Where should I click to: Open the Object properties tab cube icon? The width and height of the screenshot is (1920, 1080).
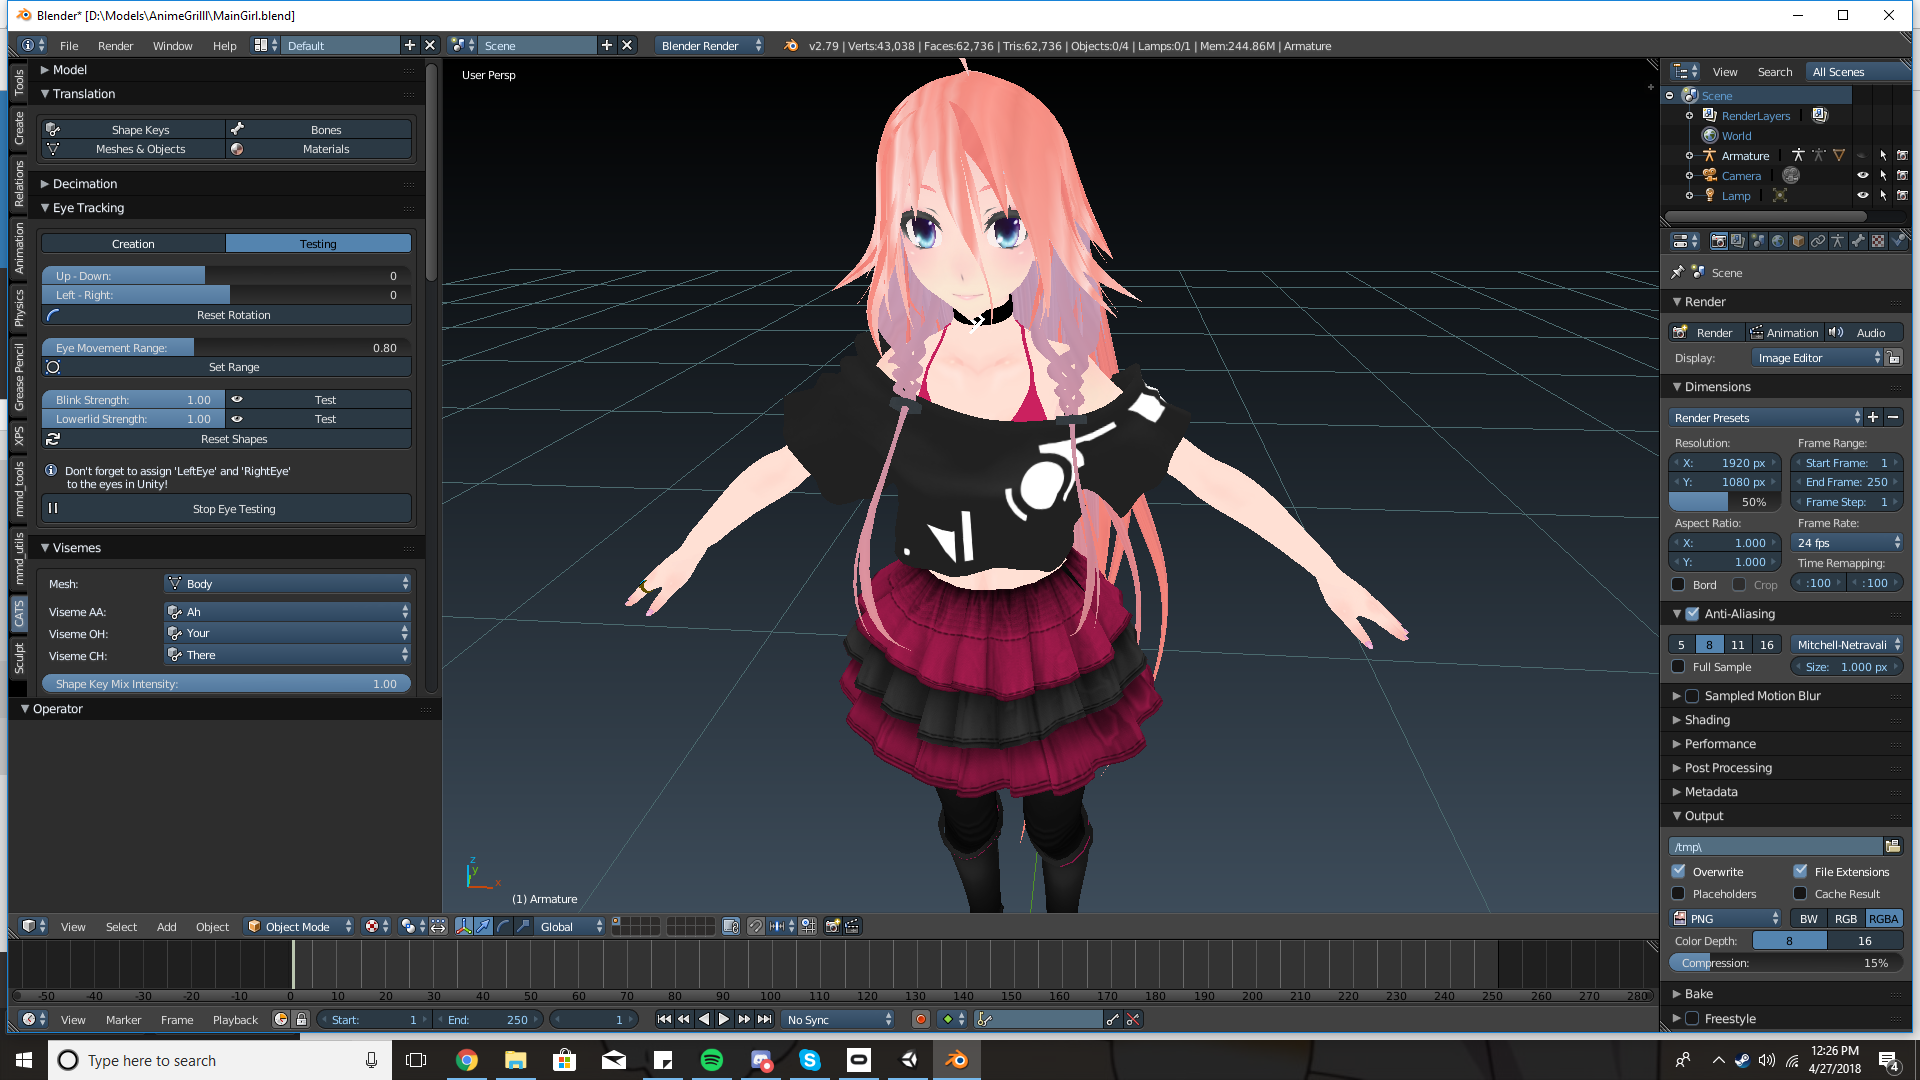1798,241
